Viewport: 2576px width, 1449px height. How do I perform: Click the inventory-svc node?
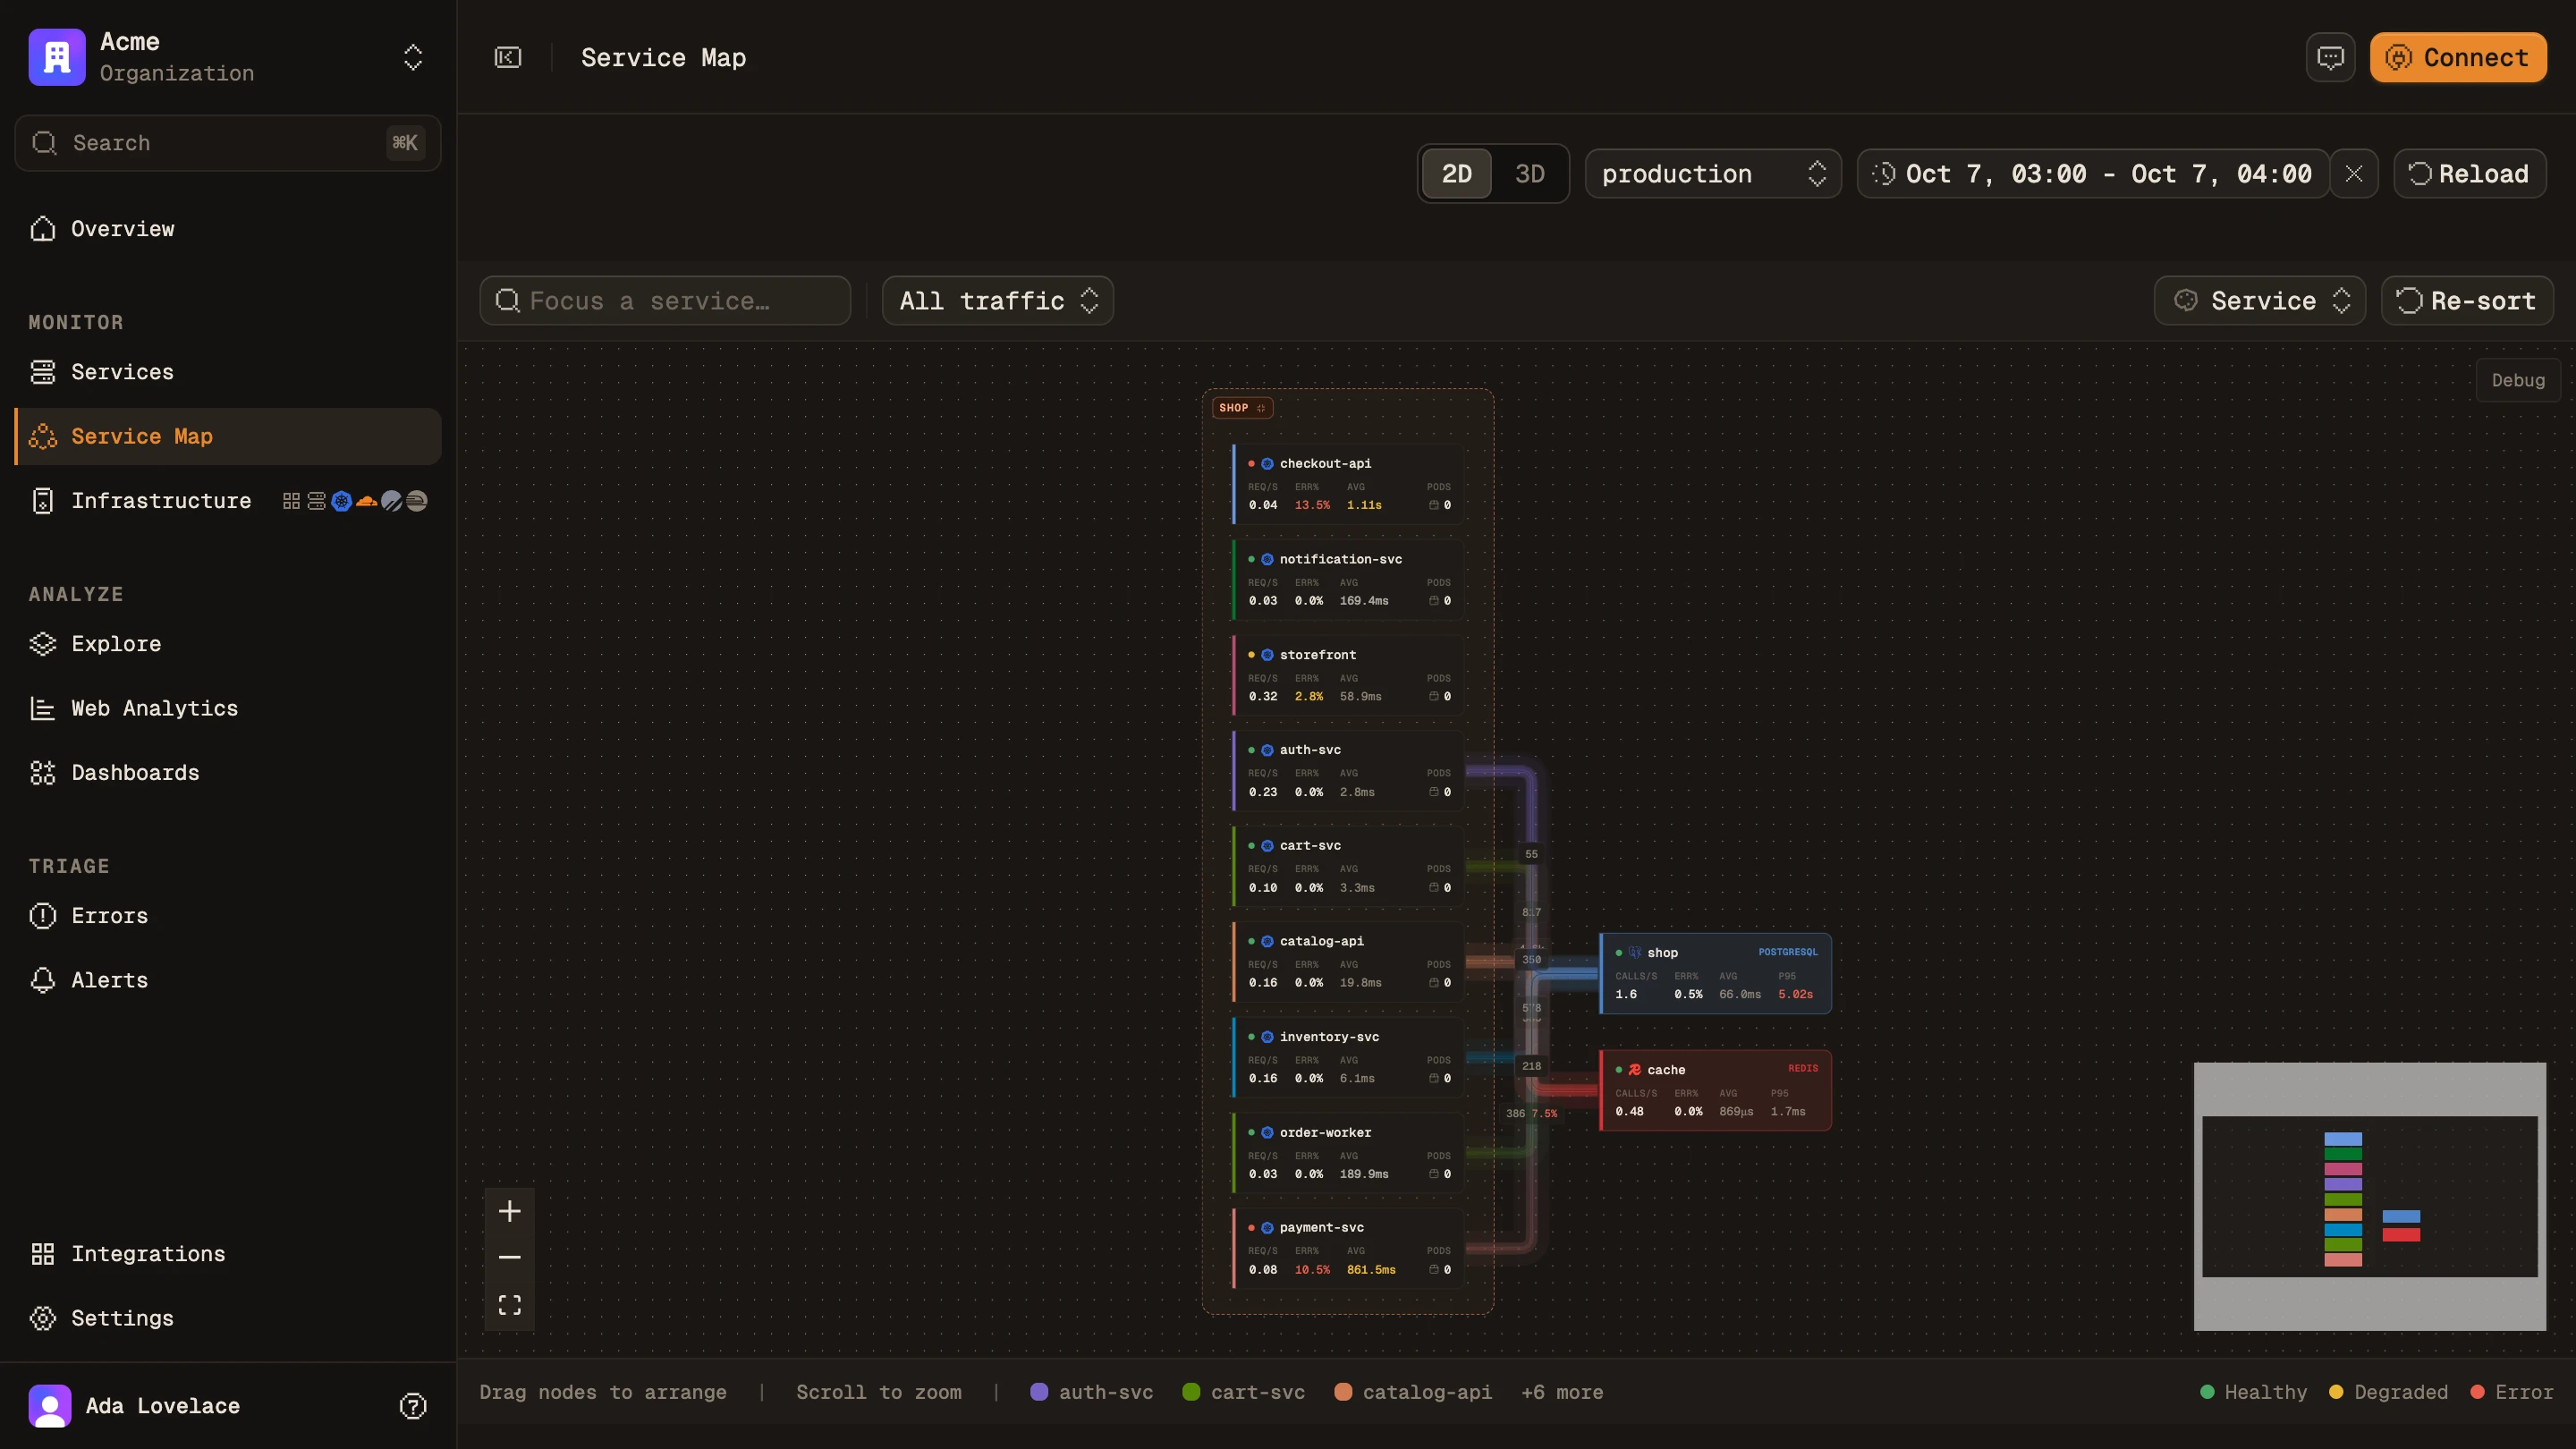[1348, 1058]
